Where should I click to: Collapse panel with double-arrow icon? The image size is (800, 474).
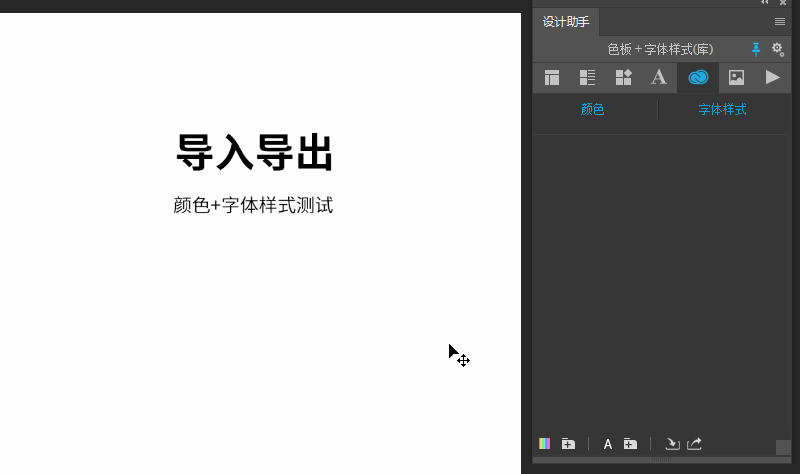point(764,2)
